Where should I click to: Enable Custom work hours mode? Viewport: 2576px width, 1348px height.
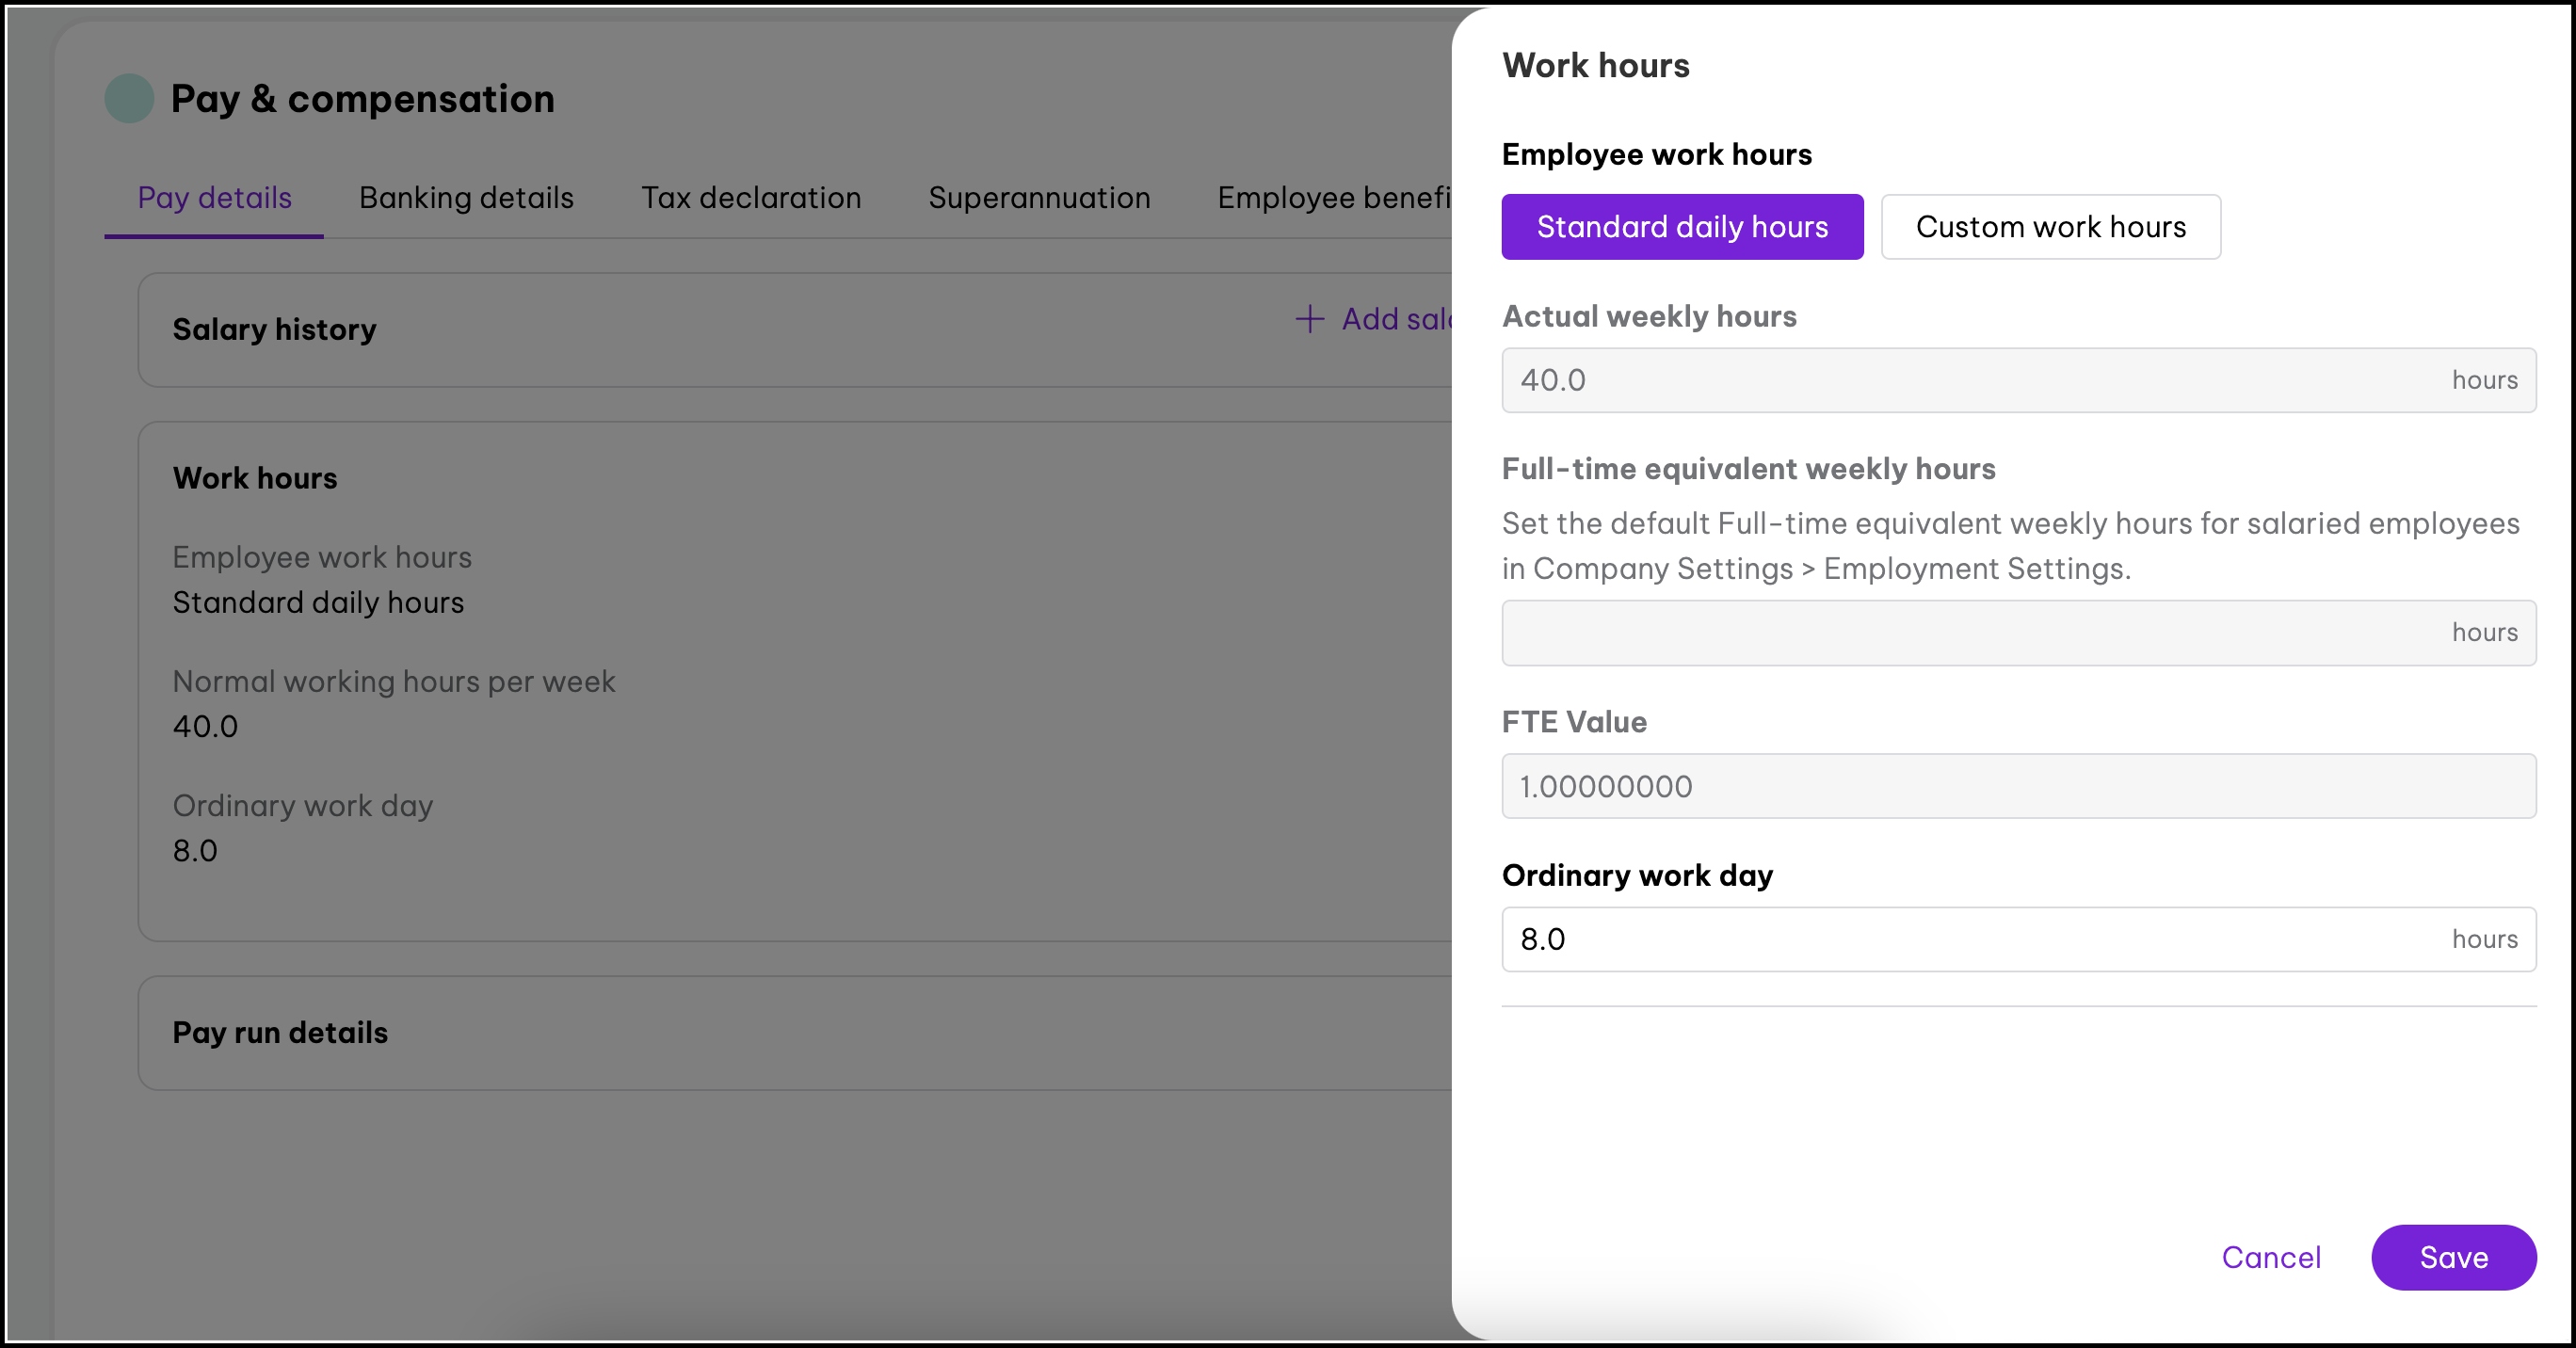coord(2052,227)
